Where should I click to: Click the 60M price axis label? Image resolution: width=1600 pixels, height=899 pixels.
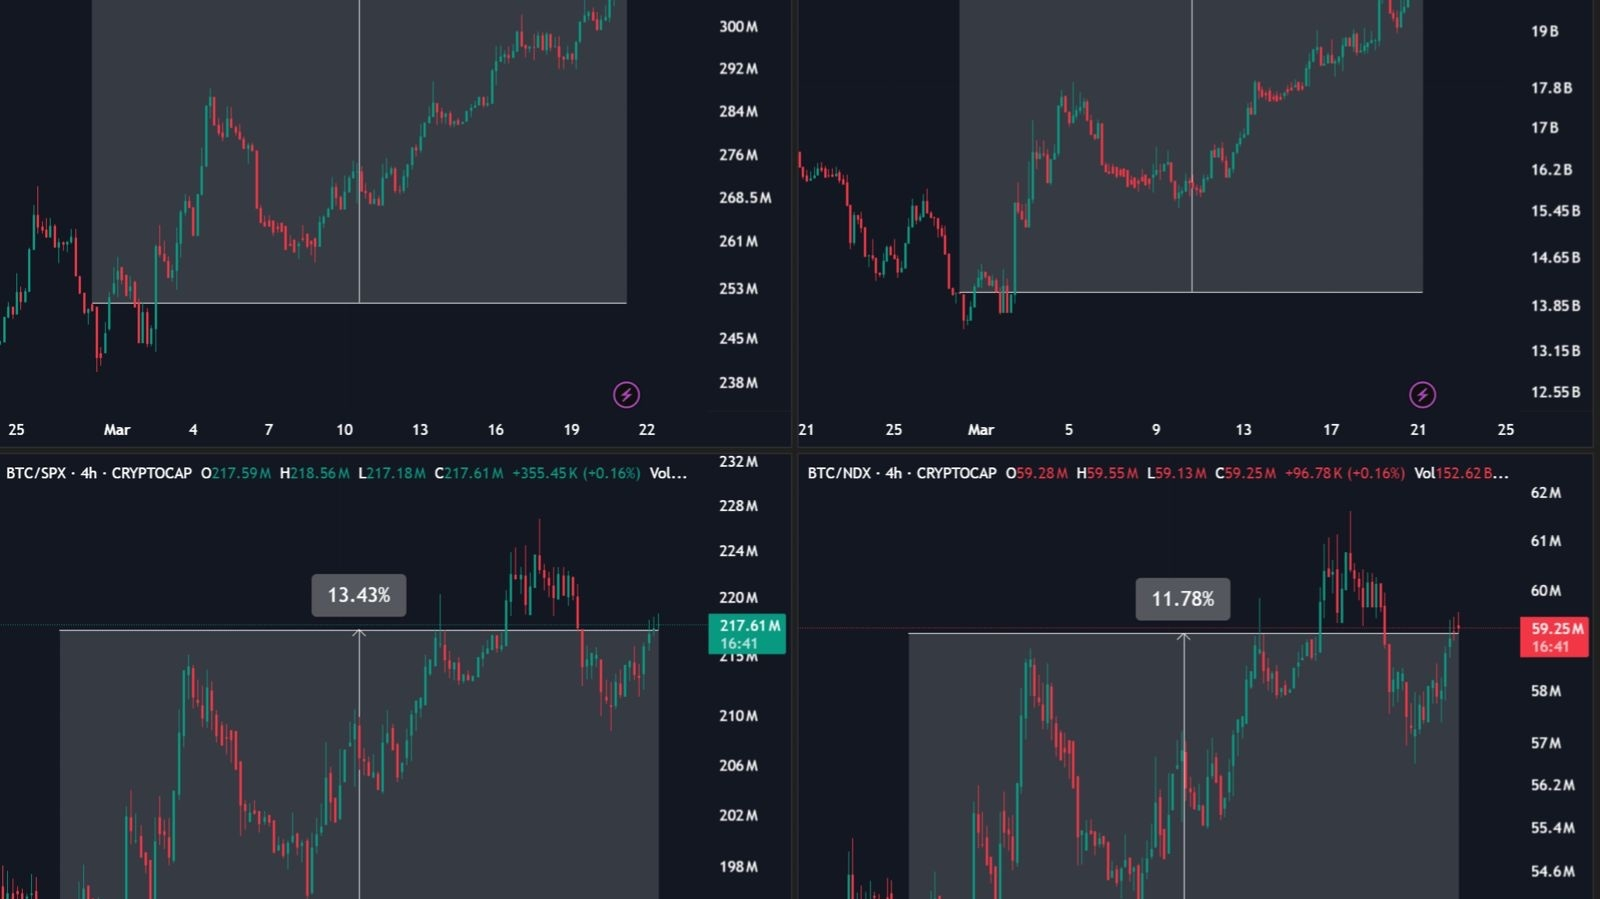(1546, 591)
